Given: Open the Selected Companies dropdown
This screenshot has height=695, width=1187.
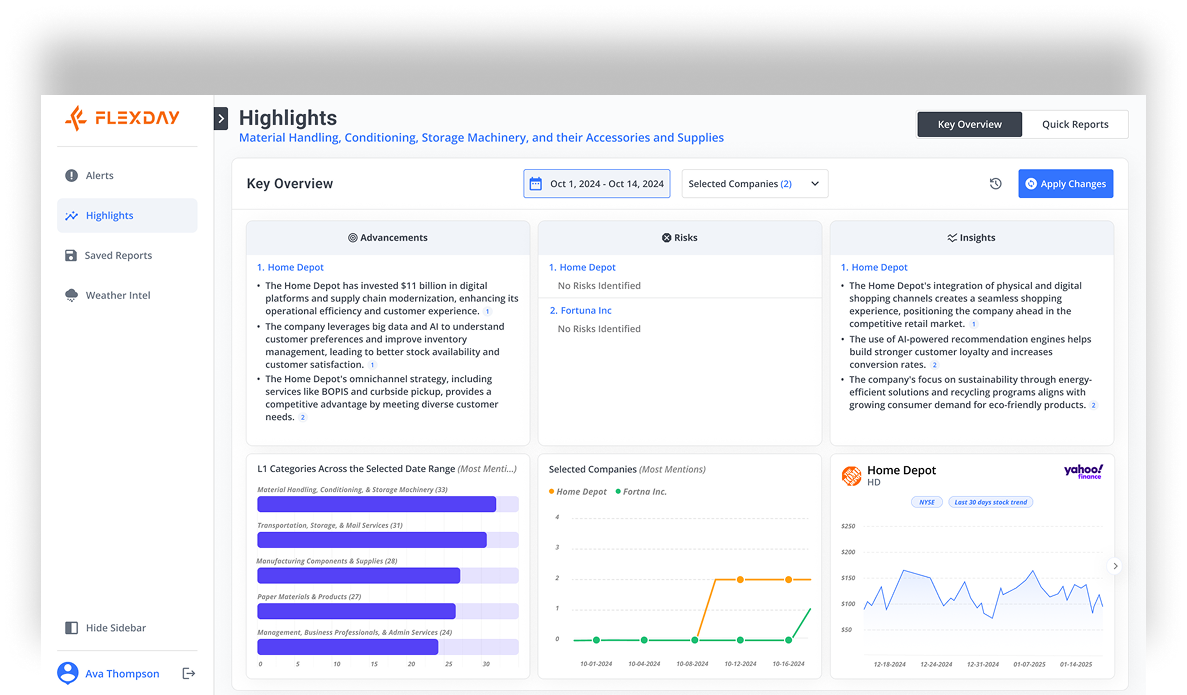Looking at the screenshot, I should (755, 184).
